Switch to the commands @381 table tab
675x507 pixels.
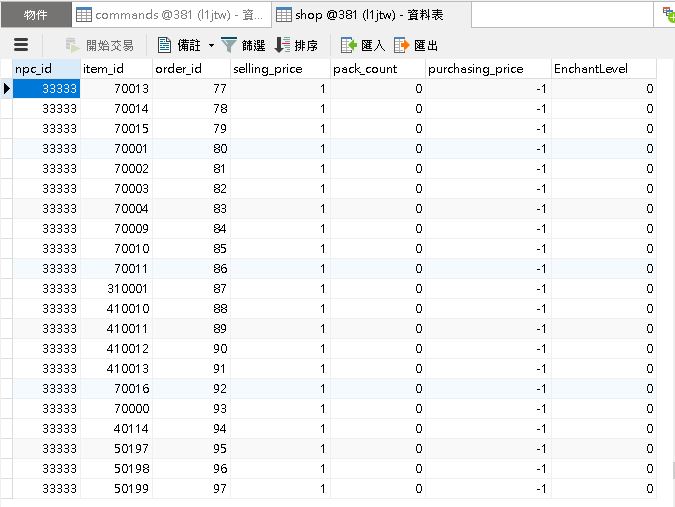pos(171,15)
